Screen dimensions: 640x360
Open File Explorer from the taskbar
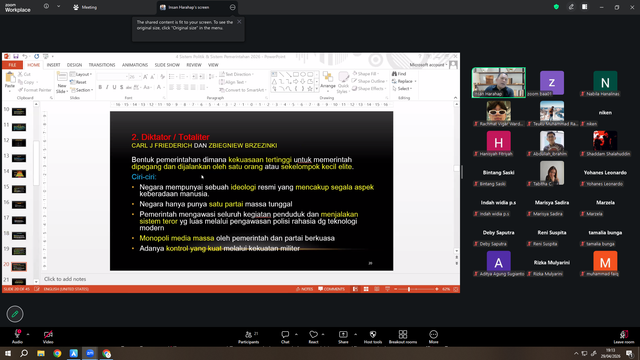41,353
